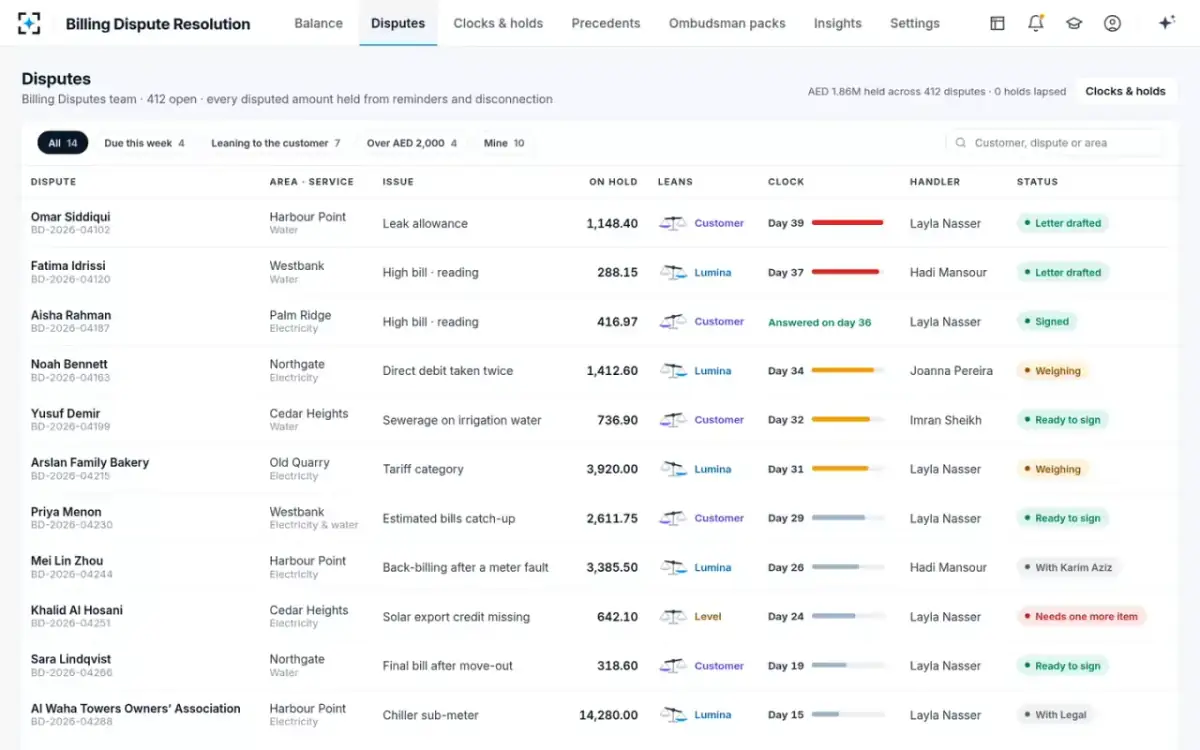The width and height of the screenshot is (1200, 750).
Task: Filter disputes Over AED 2,000
Action: tap(411, 143)
